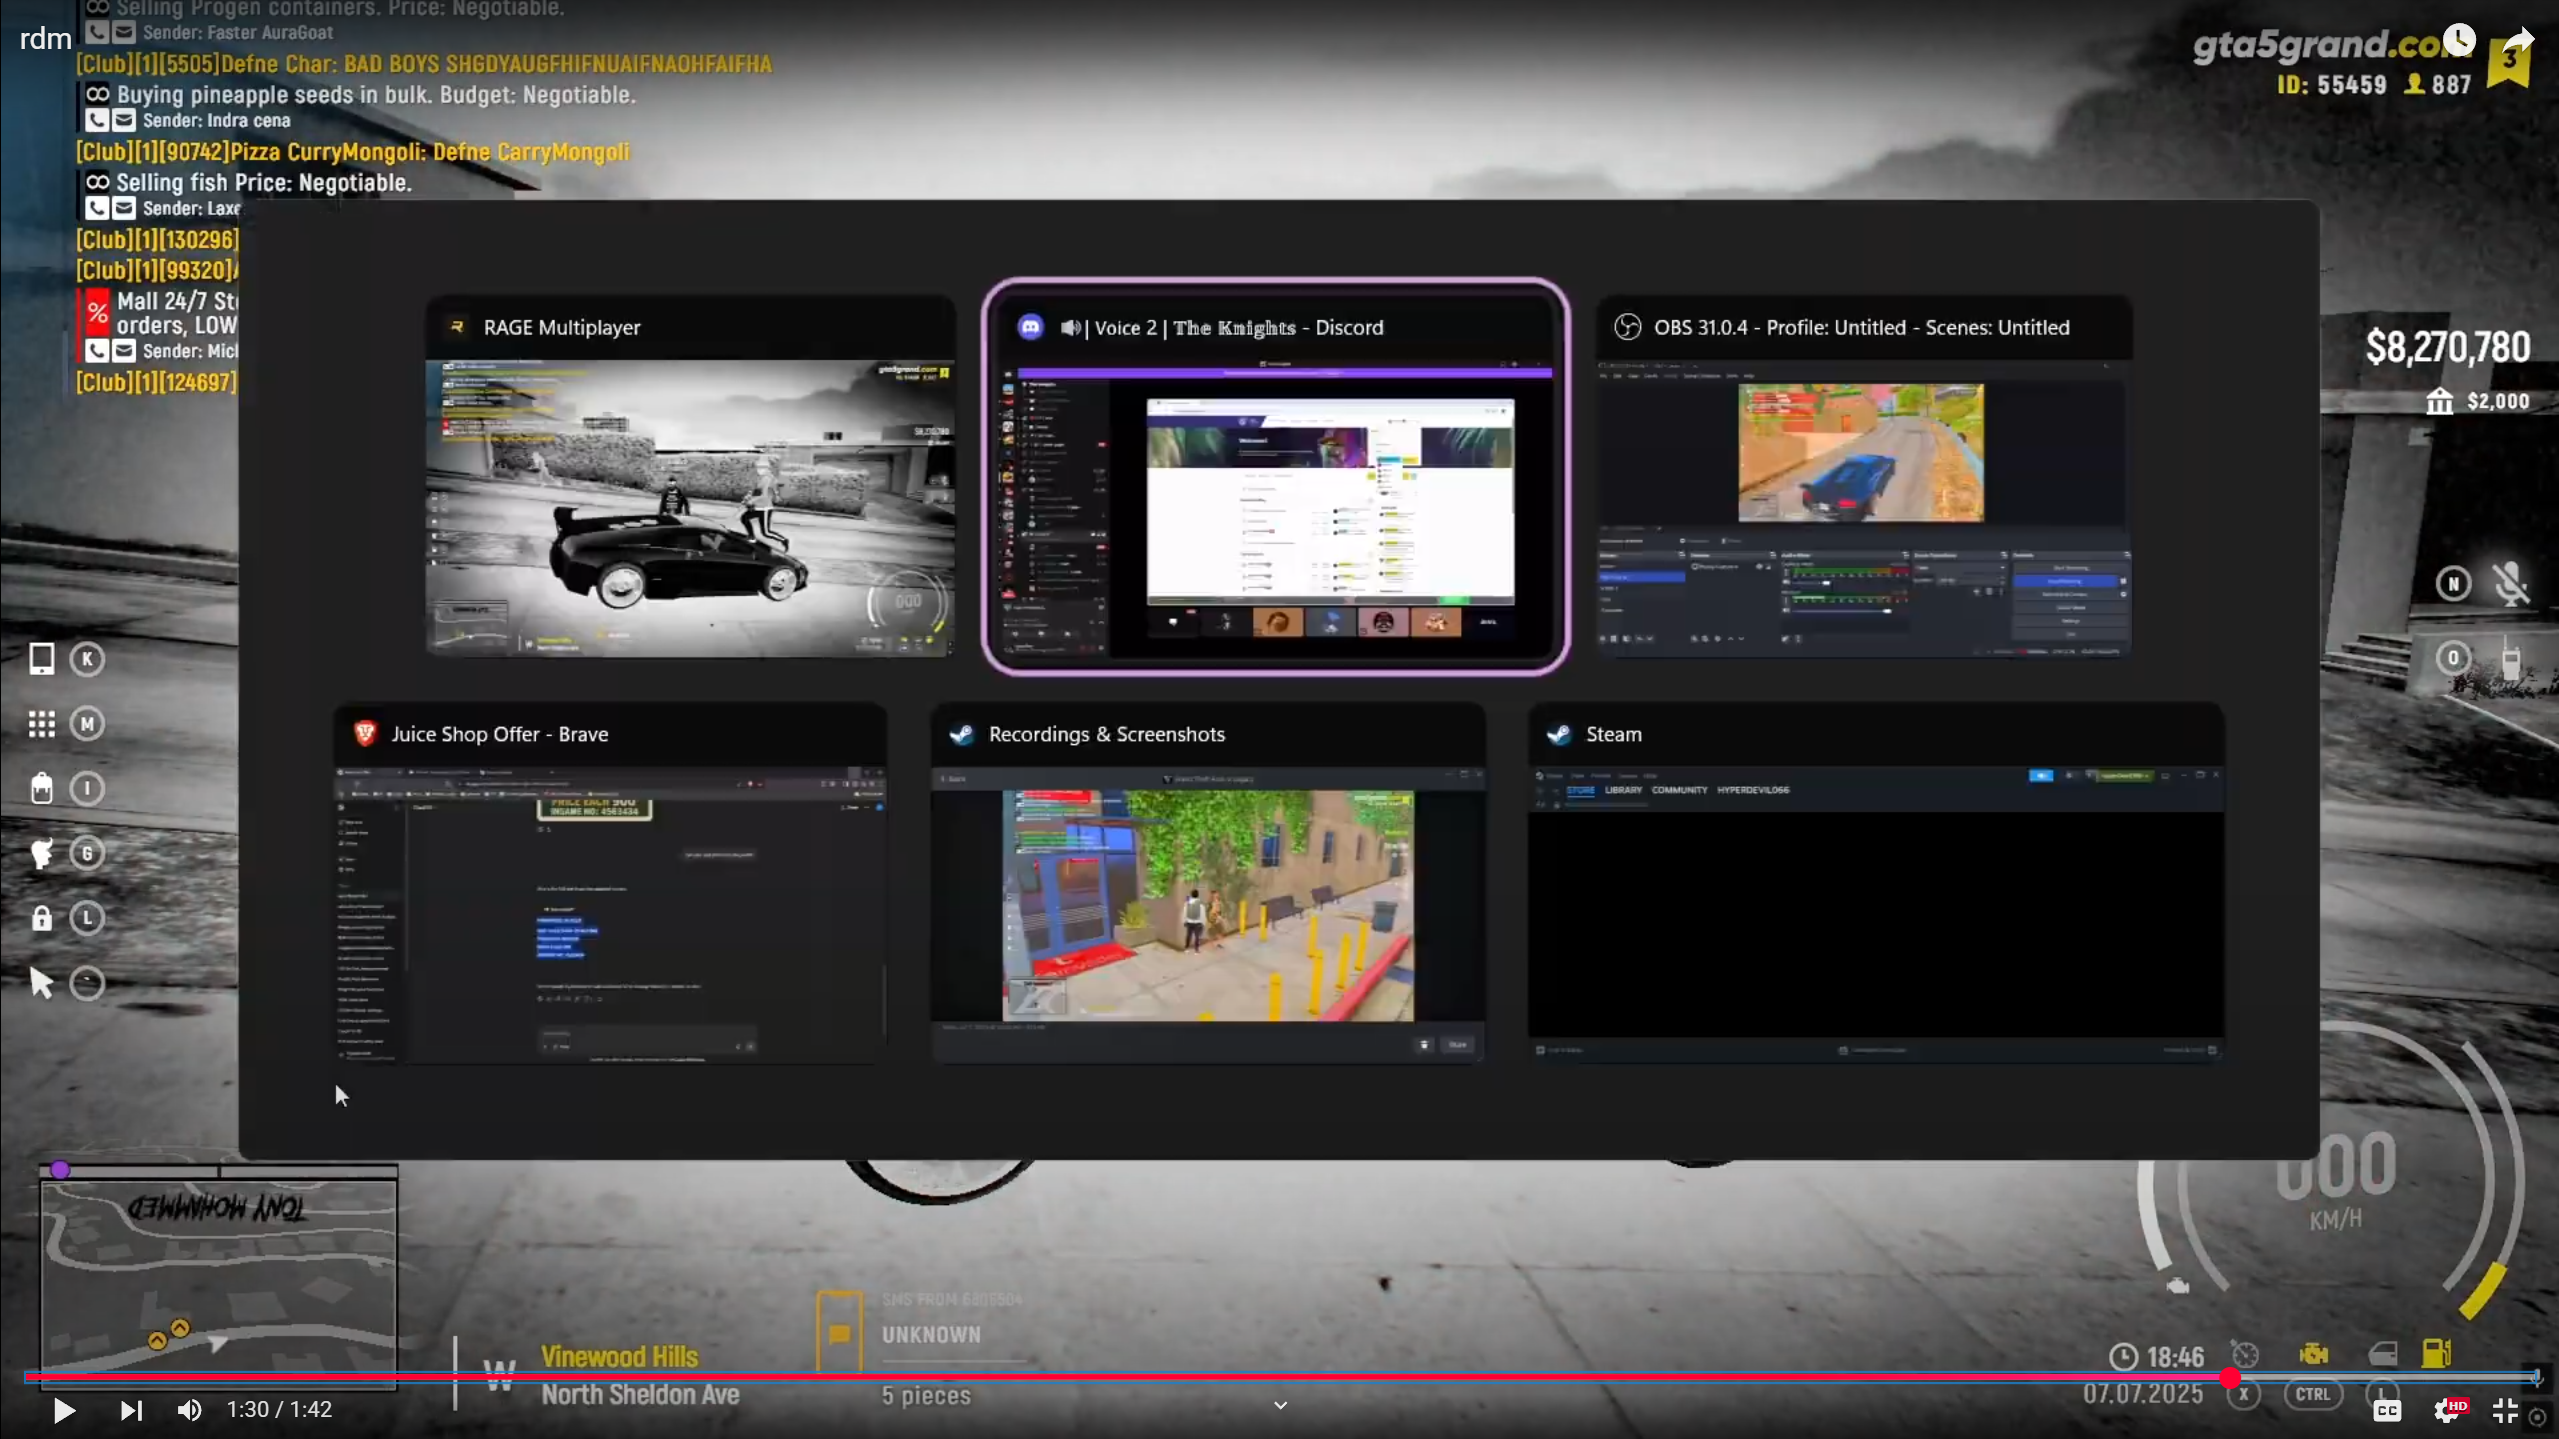Click the cursor arrow icon in the HUD

click(41, 983)
